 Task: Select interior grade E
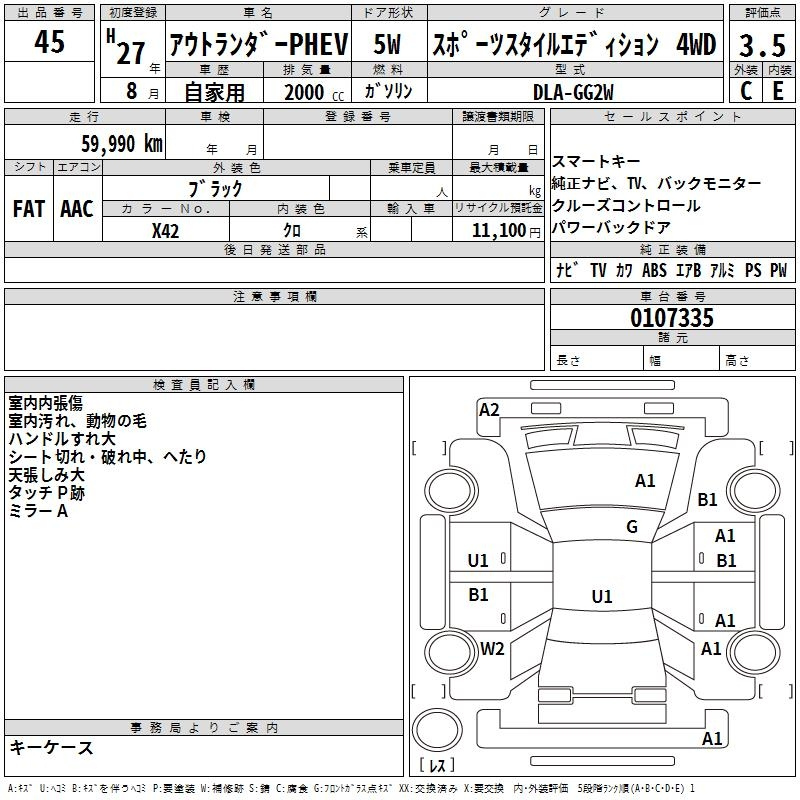tap(778, 91)
